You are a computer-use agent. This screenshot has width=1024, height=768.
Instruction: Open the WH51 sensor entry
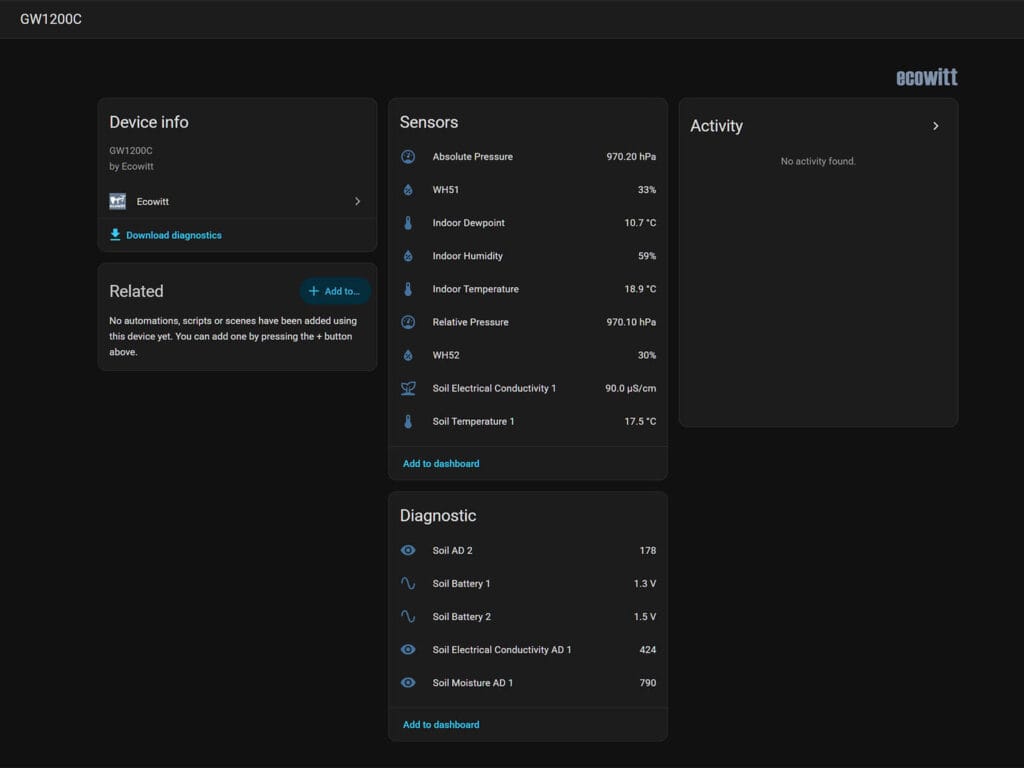coord(528,190)
